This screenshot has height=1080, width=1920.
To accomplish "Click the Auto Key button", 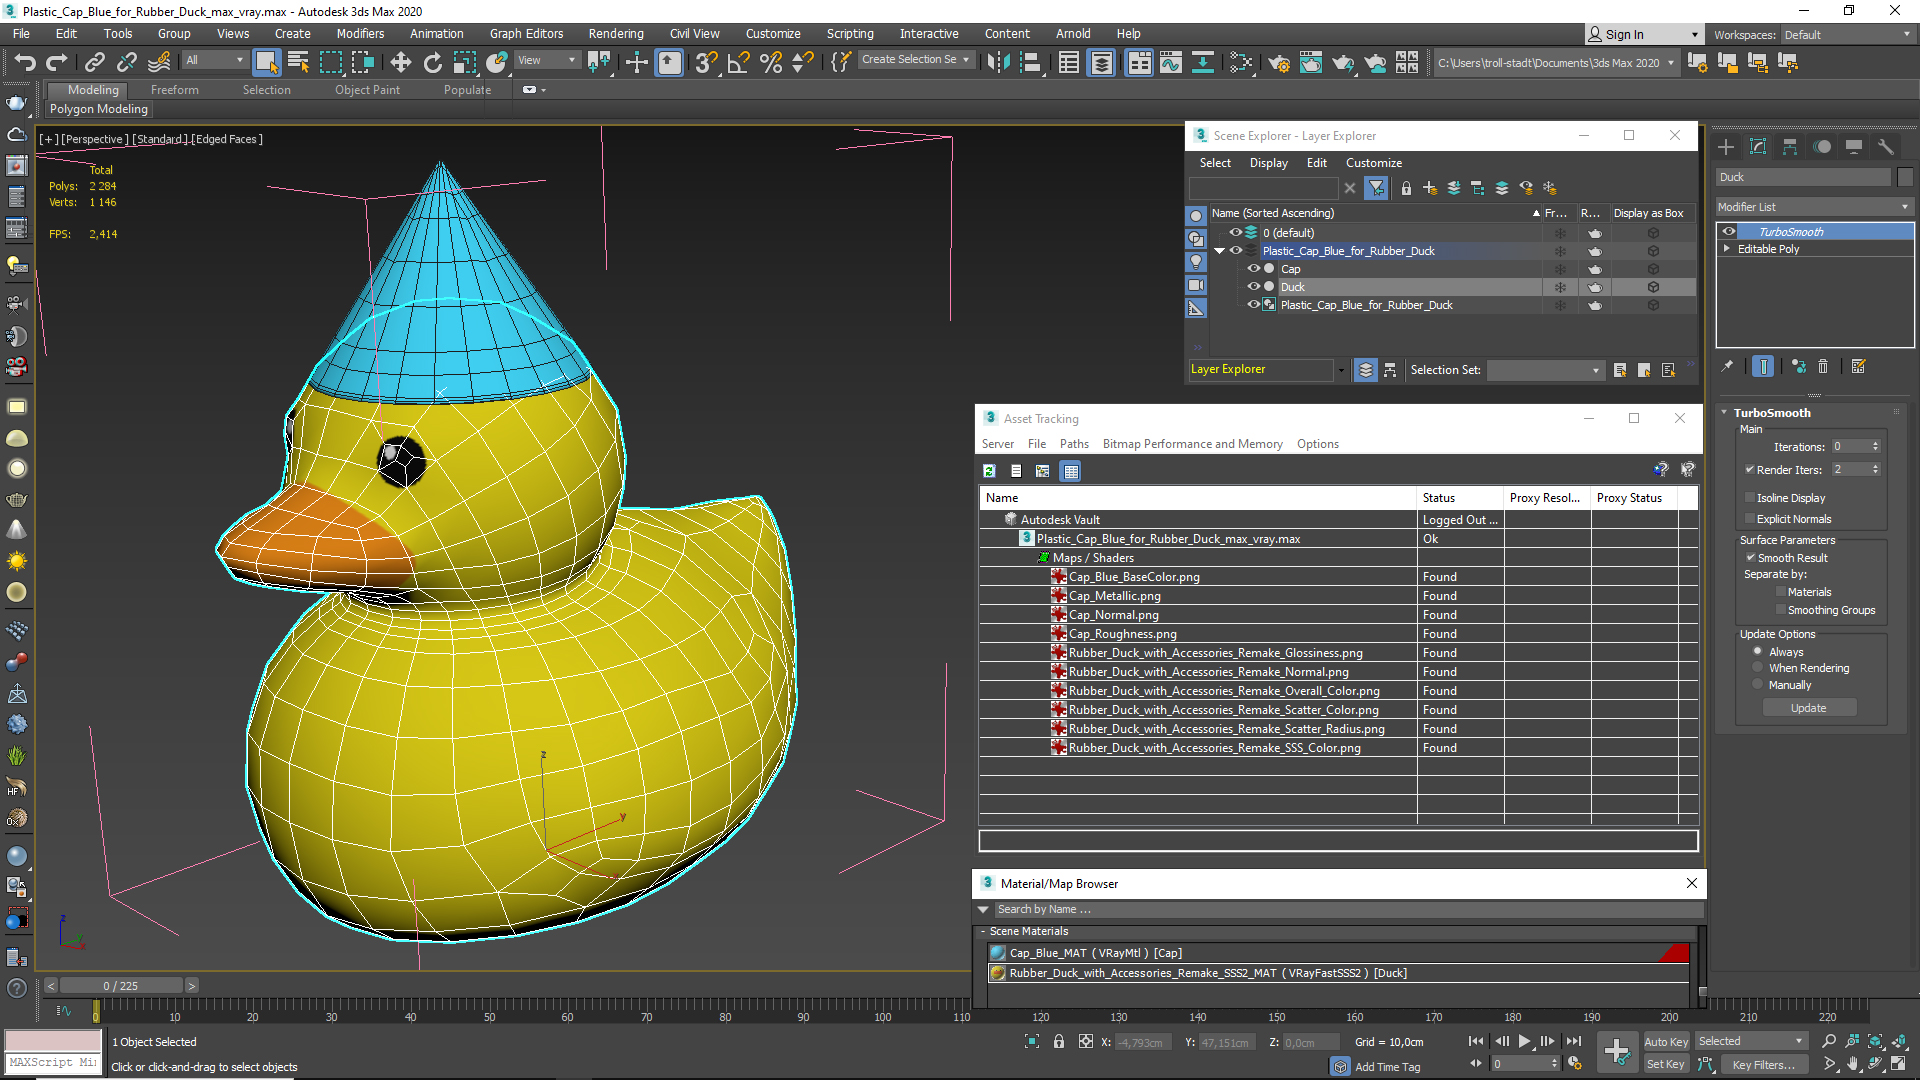I will 1665,1041.
